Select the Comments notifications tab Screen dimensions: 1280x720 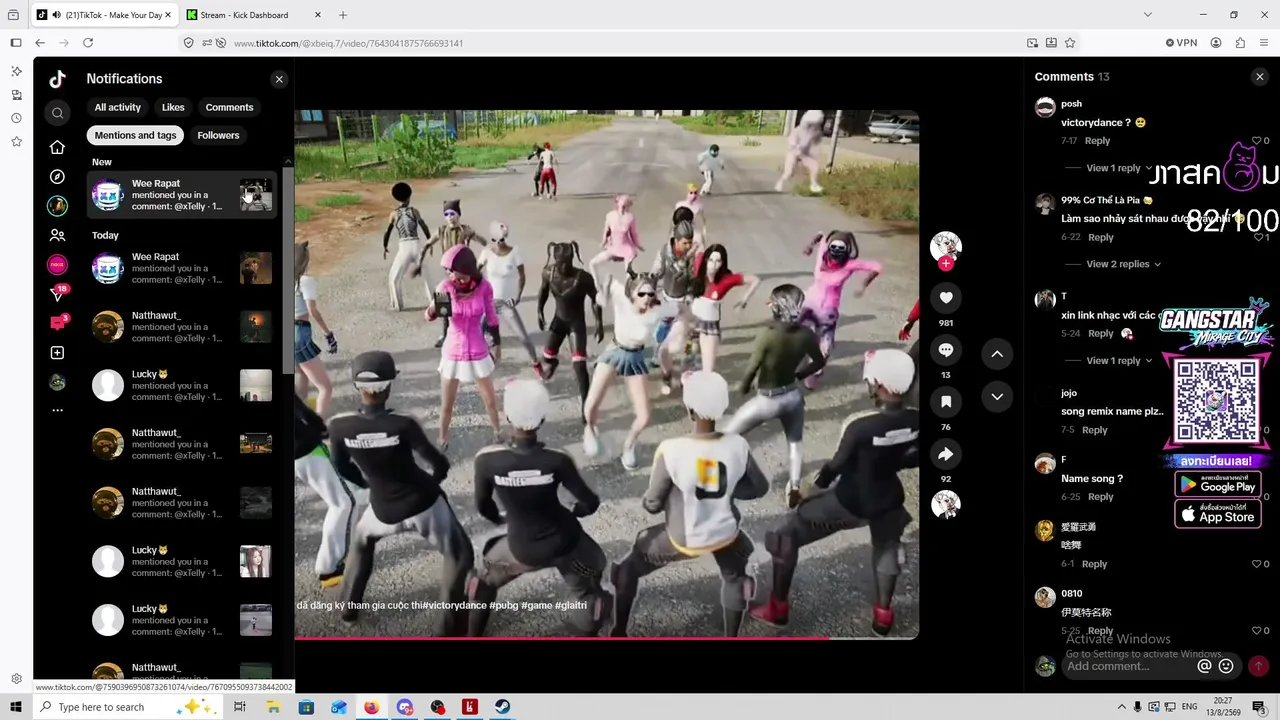tap(229, 108)
